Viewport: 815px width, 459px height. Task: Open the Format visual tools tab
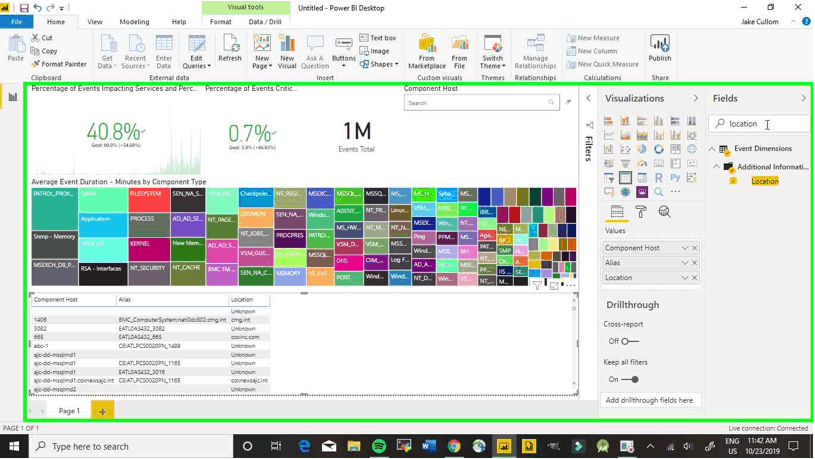pyautogui.click(x=220, y=22)
